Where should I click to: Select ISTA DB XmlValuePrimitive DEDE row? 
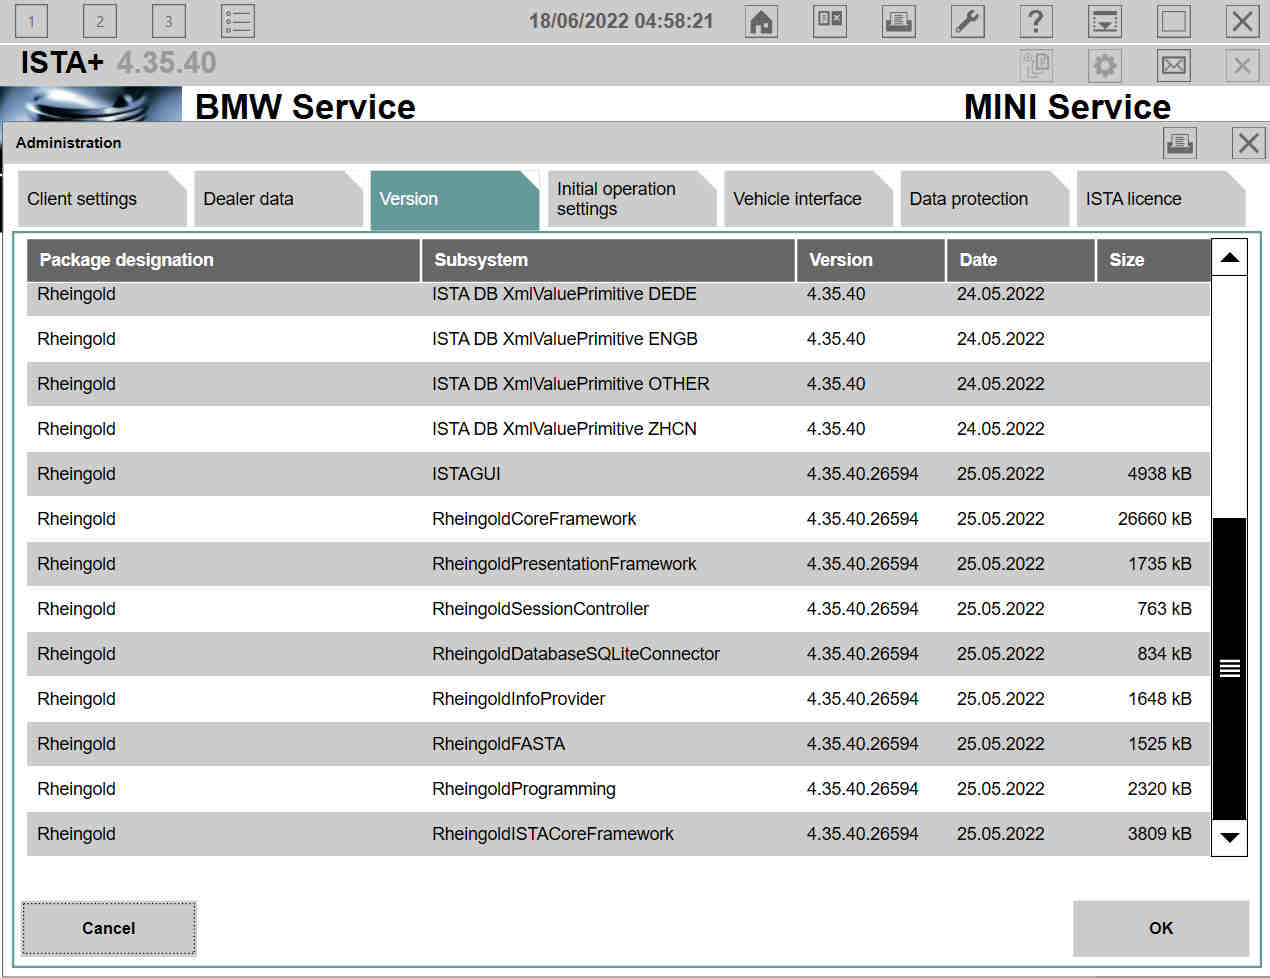[618, 298]
